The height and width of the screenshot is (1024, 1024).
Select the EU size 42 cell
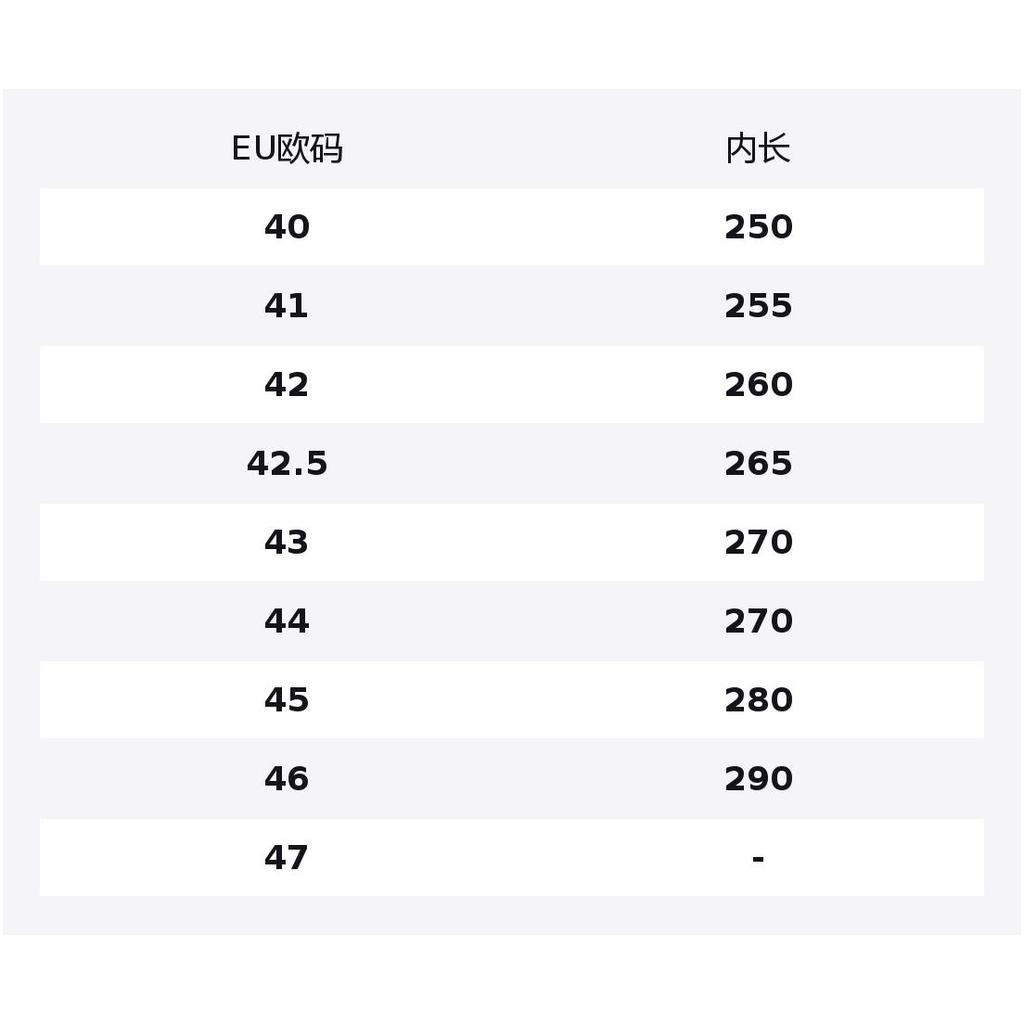[287, 385]
